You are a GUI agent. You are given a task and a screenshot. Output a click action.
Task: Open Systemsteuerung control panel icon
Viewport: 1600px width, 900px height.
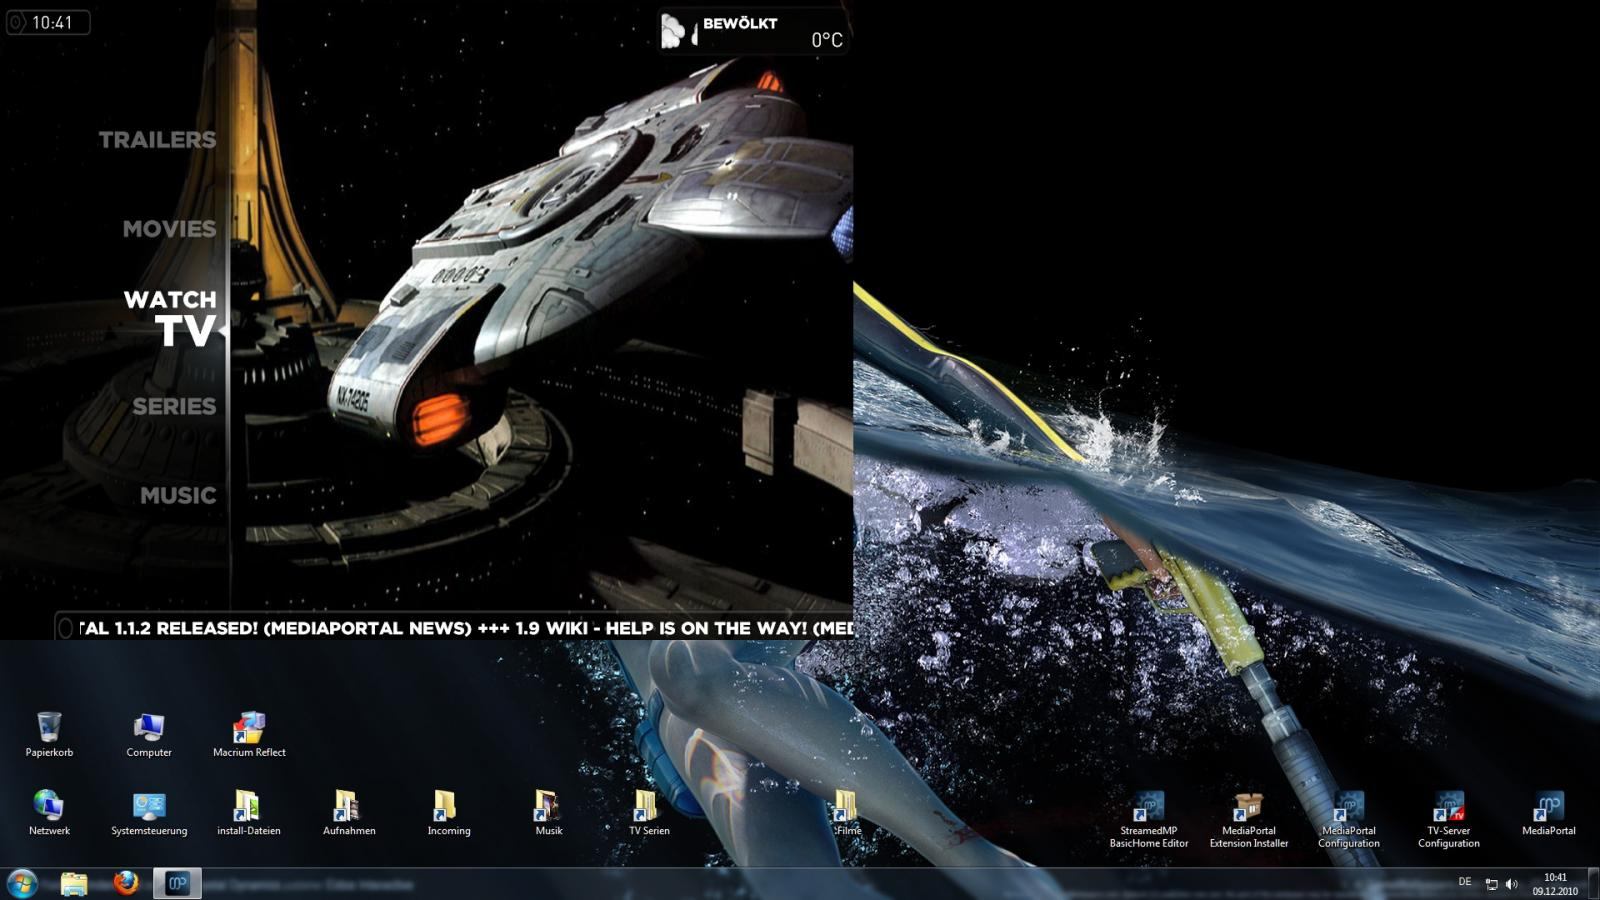(x=149, y=812)
